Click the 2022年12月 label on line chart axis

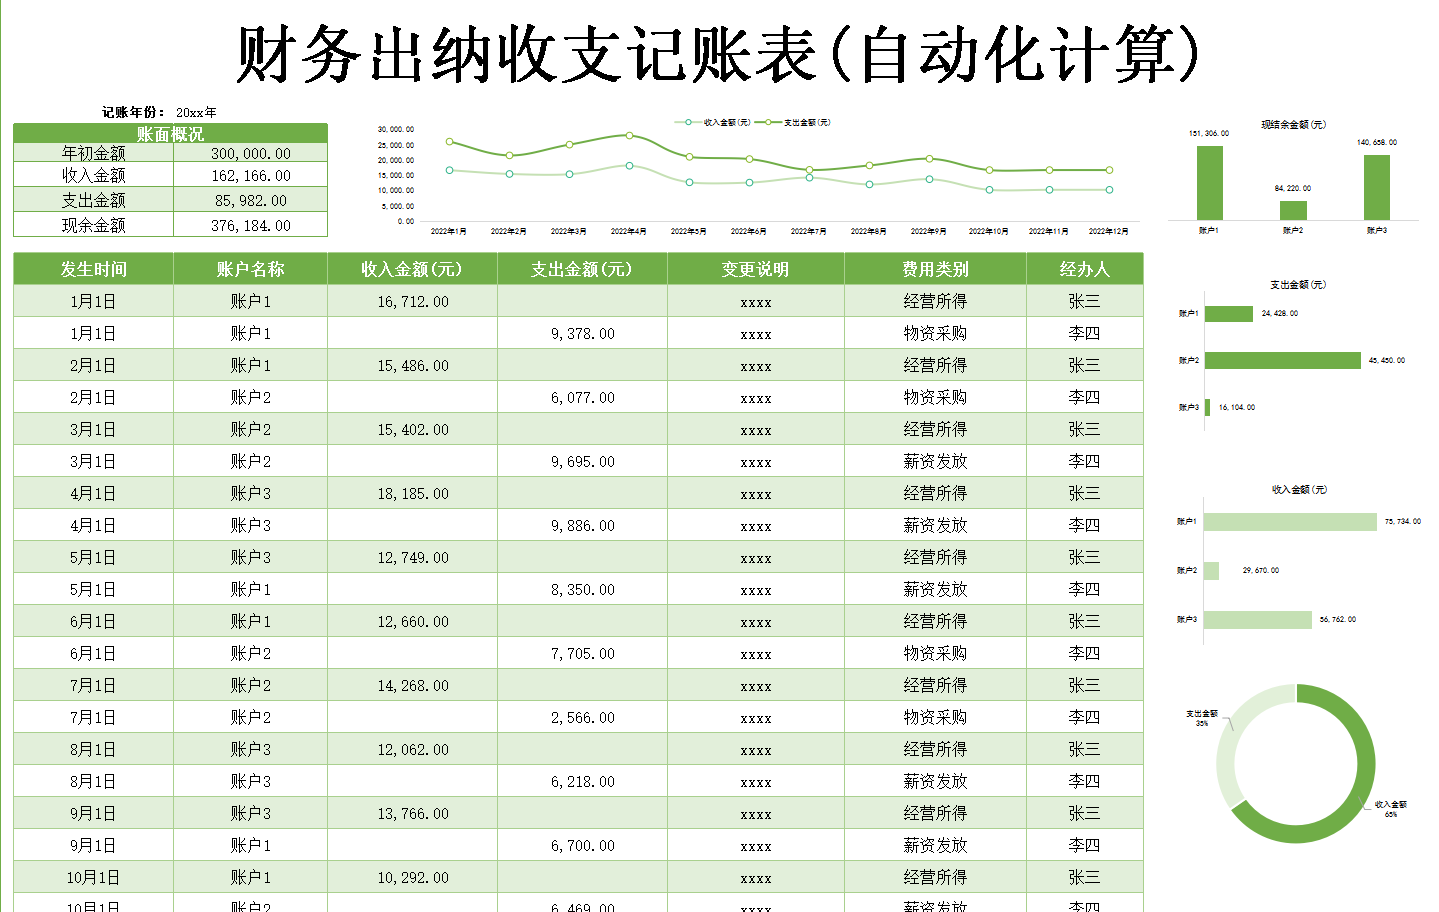1108,231
